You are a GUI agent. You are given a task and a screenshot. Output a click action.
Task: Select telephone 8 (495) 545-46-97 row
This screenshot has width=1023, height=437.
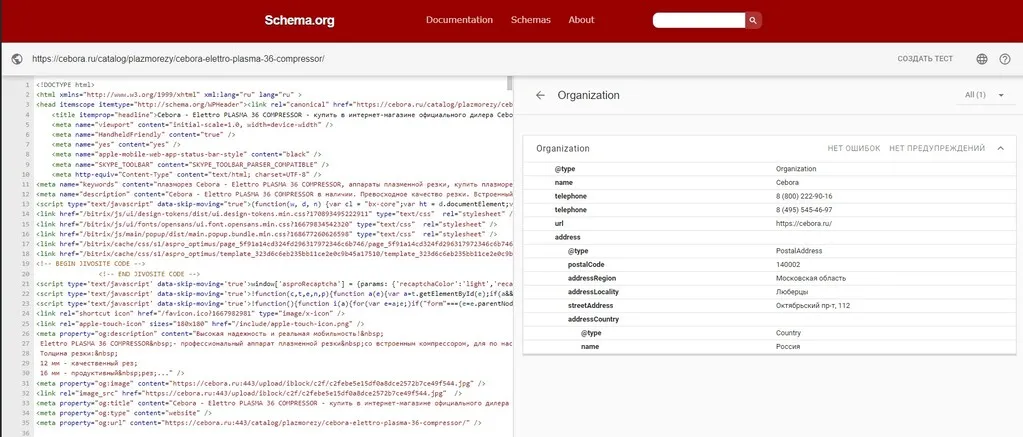[x=767, y=210]
